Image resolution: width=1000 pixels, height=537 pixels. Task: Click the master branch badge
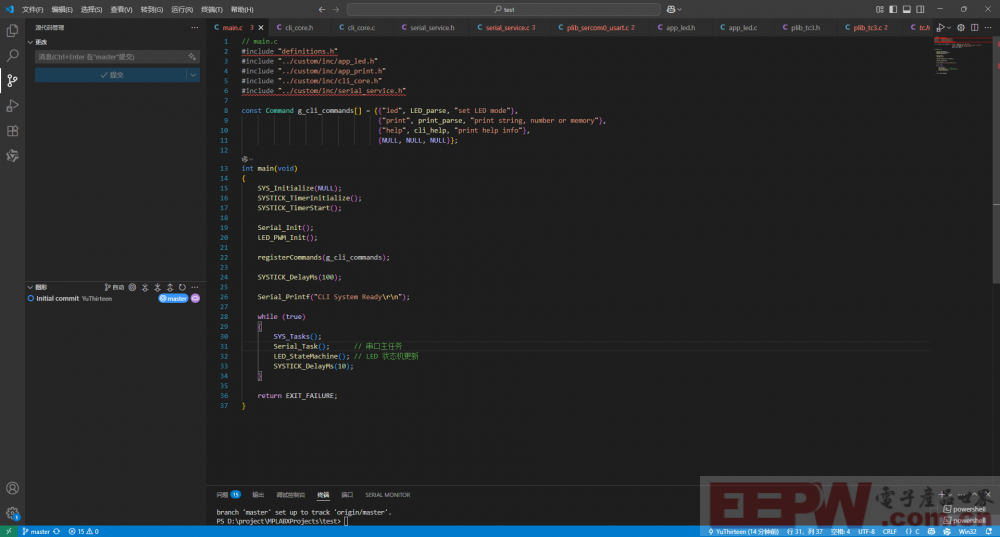pyautogui.click(x=173, y=298)
